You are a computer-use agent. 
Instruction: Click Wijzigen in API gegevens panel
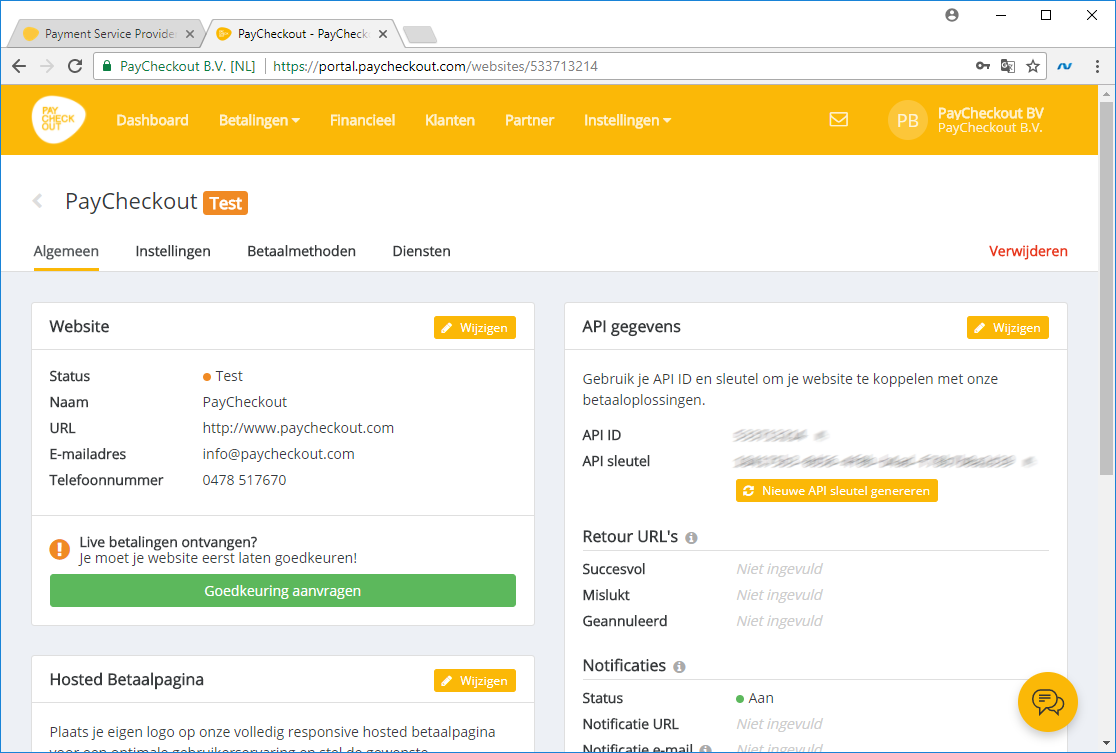click(1007, 327)
